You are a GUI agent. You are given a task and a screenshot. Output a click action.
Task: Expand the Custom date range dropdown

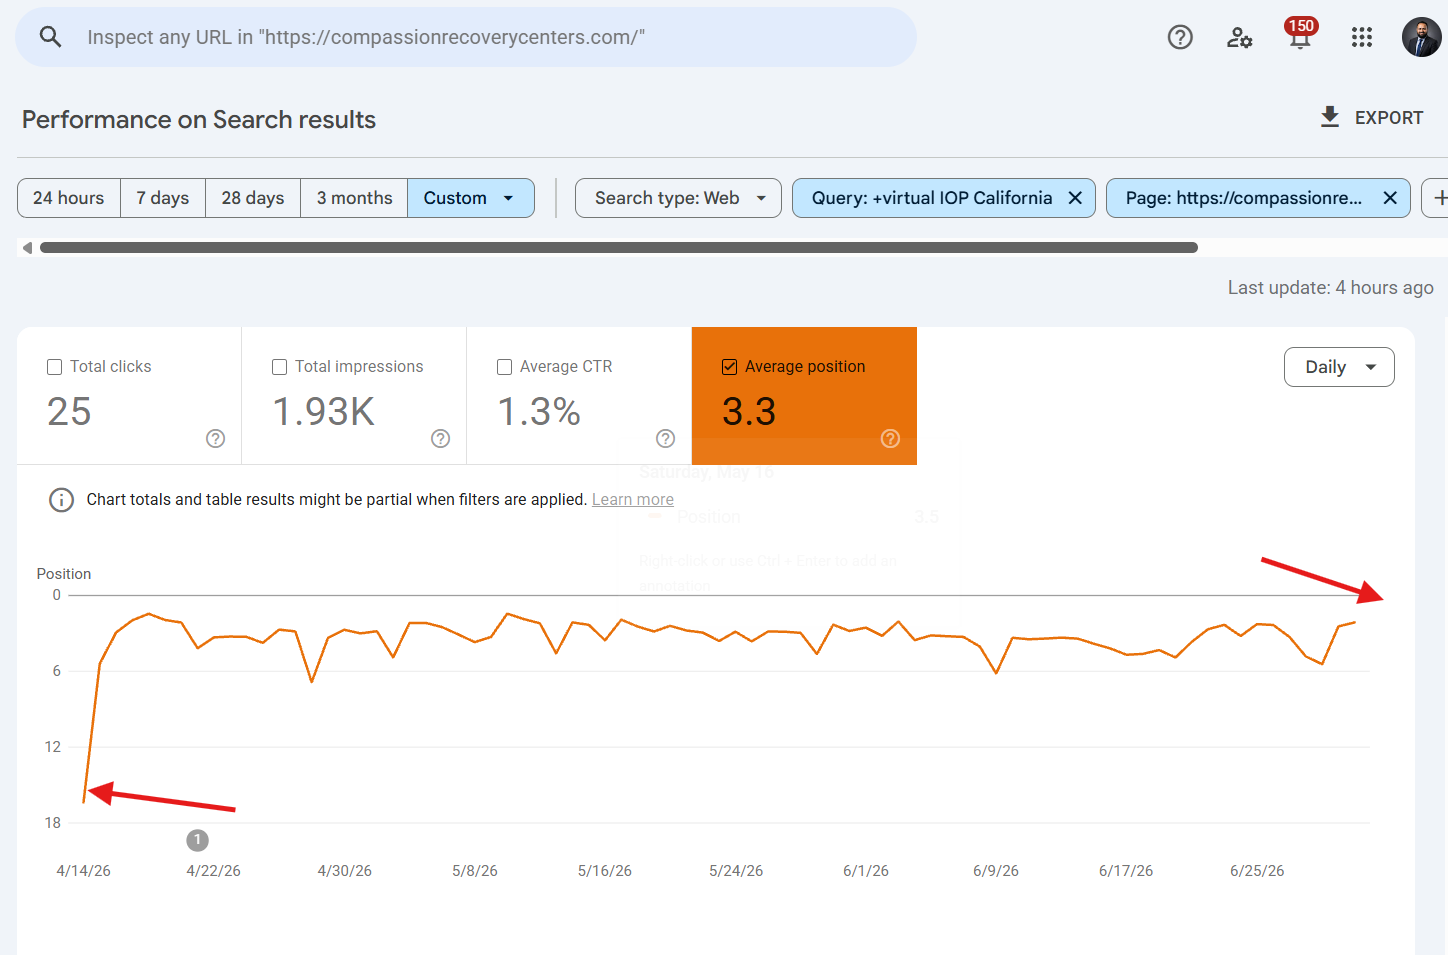click(x=470, y=198)
